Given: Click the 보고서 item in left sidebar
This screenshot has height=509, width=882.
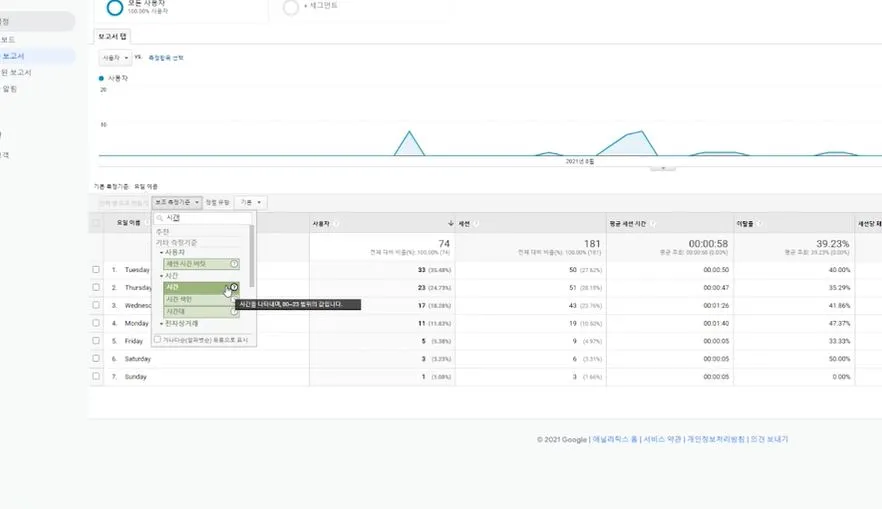Looking at the screenshot, I should (14, 56).
